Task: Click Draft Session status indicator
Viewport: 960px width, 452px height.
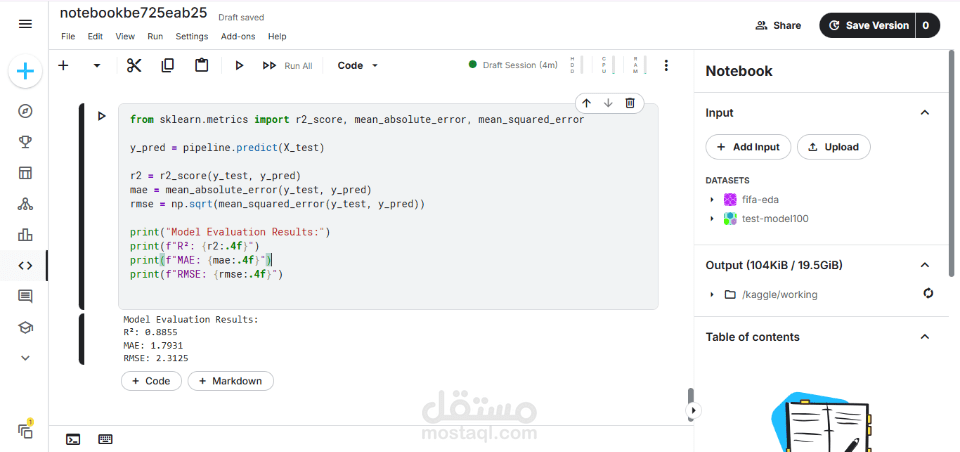Action: click(x=513, y=65)
